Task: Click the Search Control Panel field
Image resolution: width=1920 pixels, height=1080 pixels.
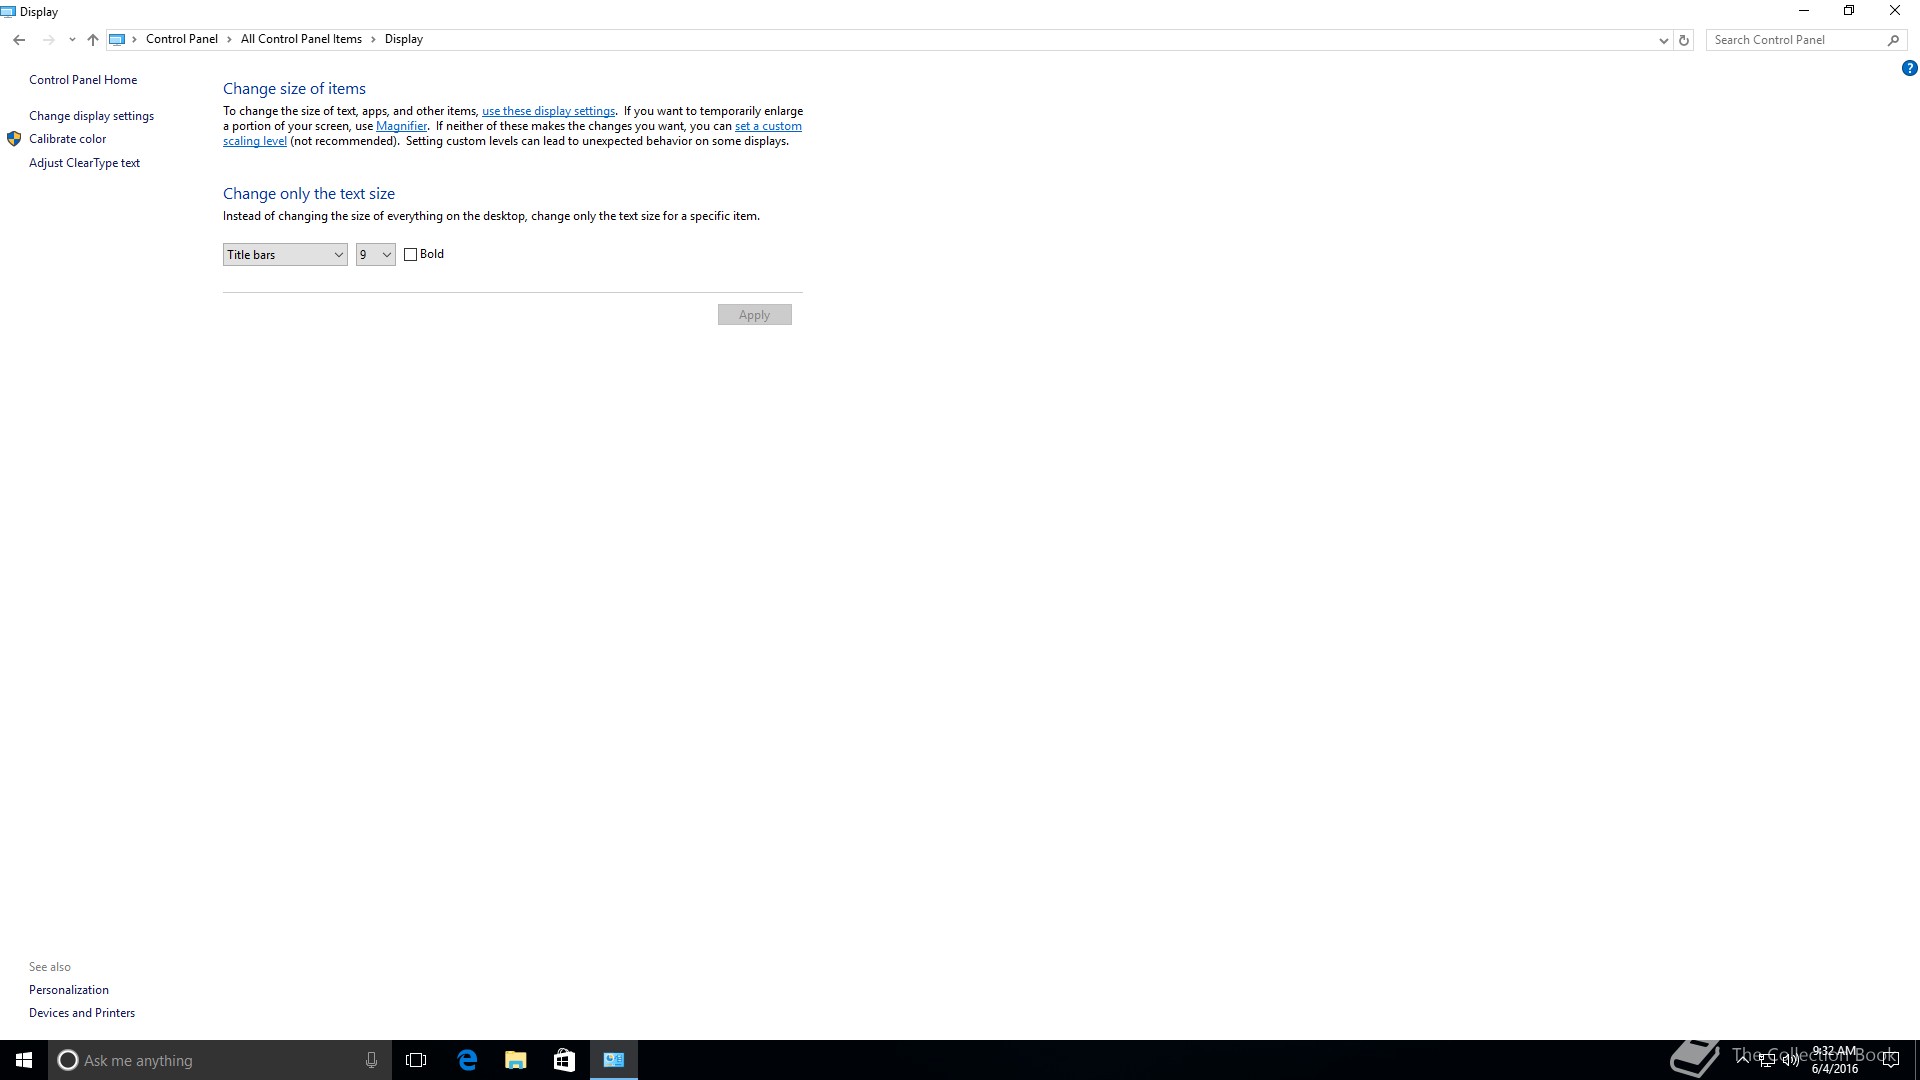Action: pyautogui.click(x=1795, y=40)
